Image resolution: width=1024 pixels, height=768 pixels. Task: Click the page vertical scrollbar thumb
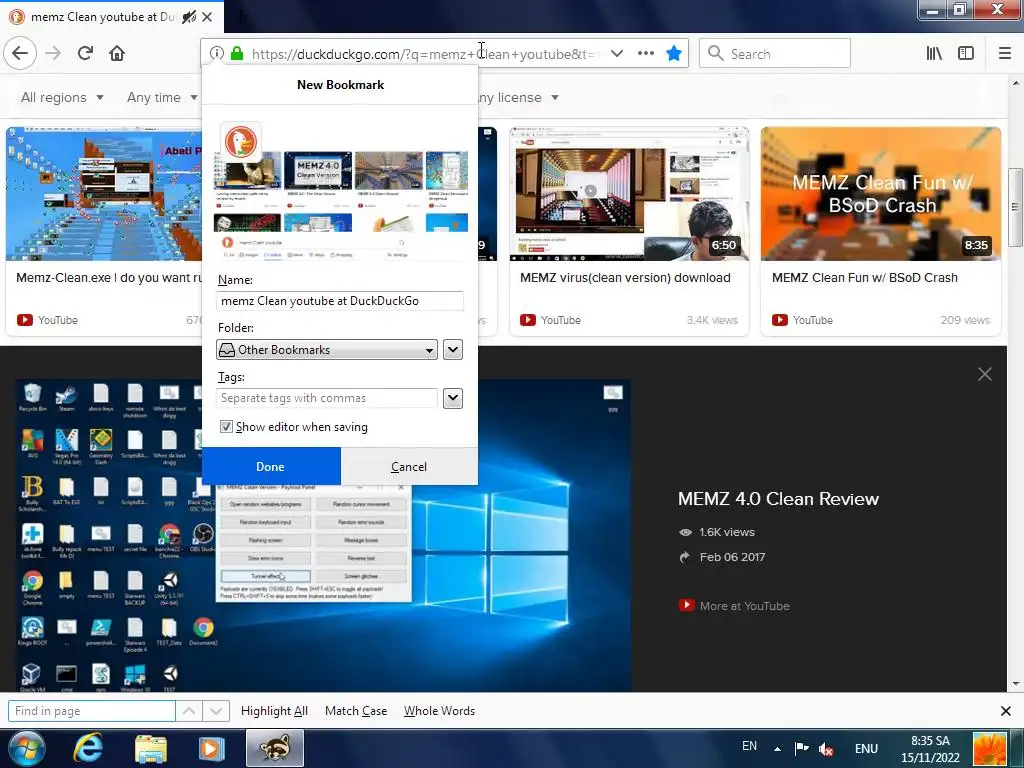click(x=1015, y=208)
